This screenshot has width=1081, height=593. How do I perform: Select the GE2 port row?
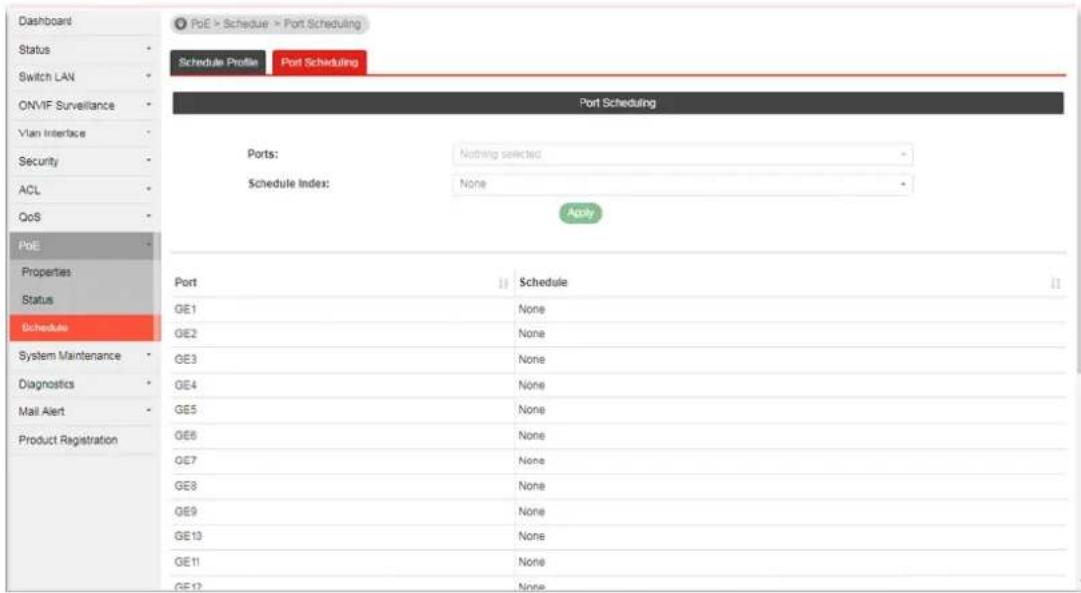click(x=618, y=334)
